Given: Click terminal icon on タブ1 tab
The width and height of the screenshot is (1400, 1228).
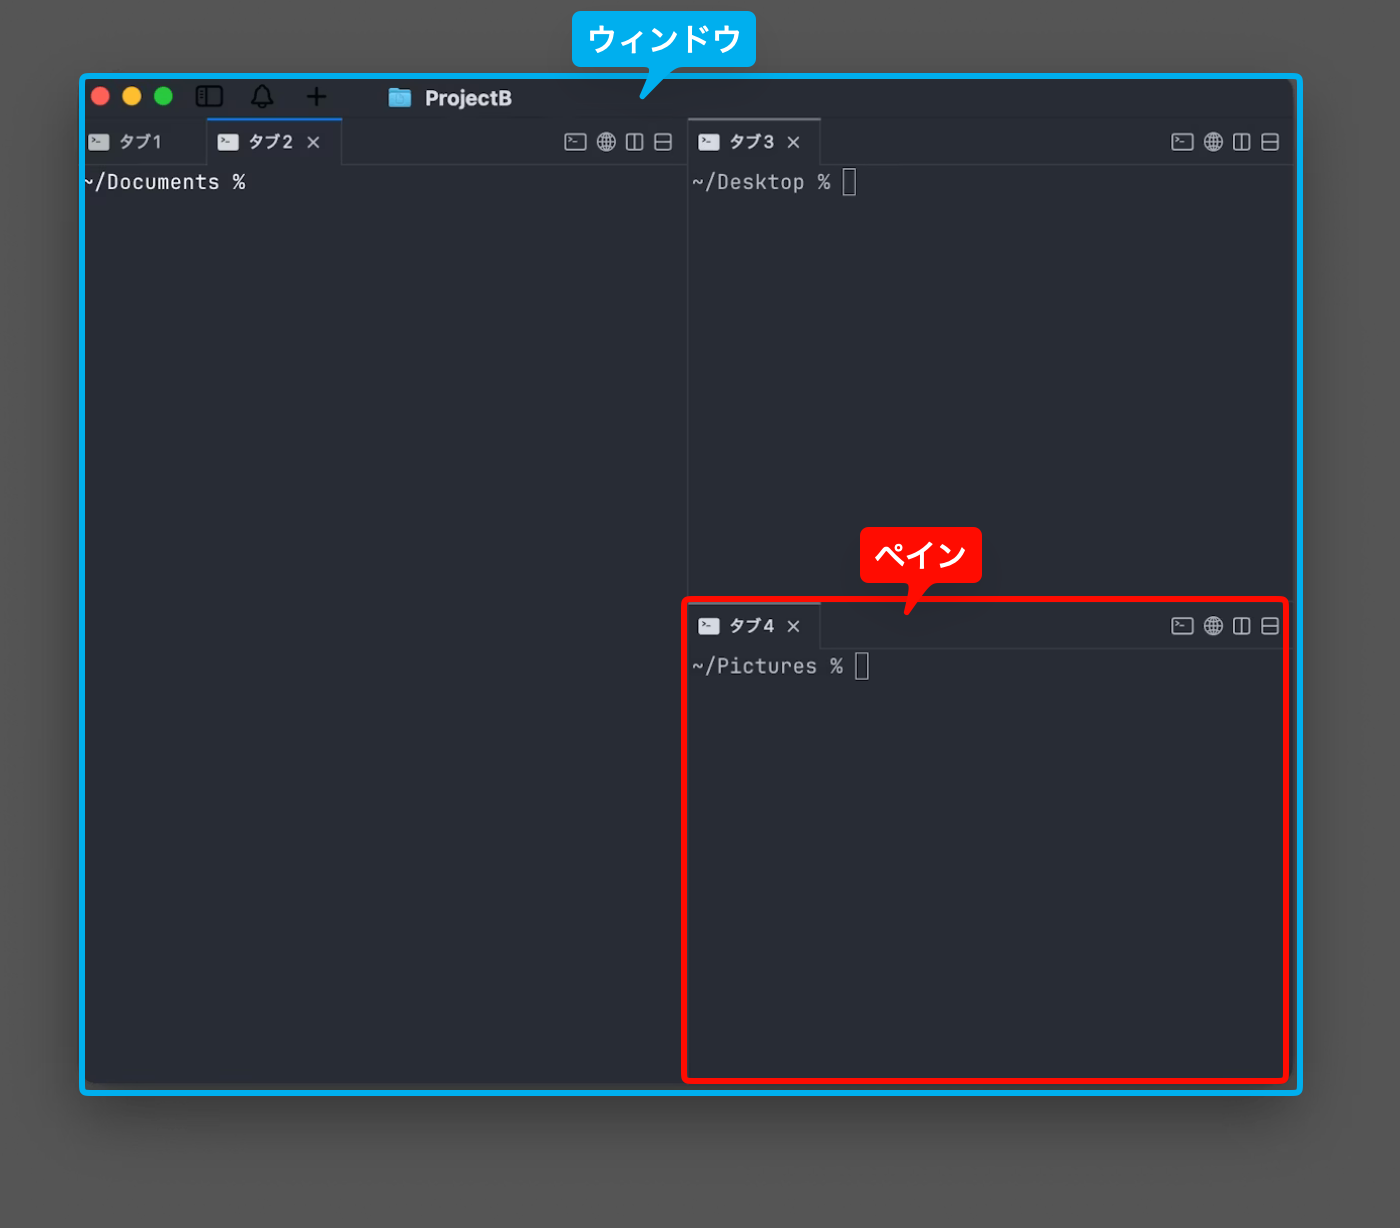Looking at the screenshot, I should (x=98, y=142).
